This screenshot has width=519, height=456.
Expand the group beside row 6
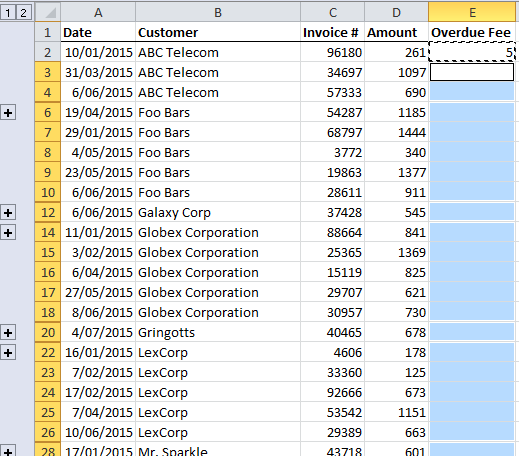click(x=8, y=113)
